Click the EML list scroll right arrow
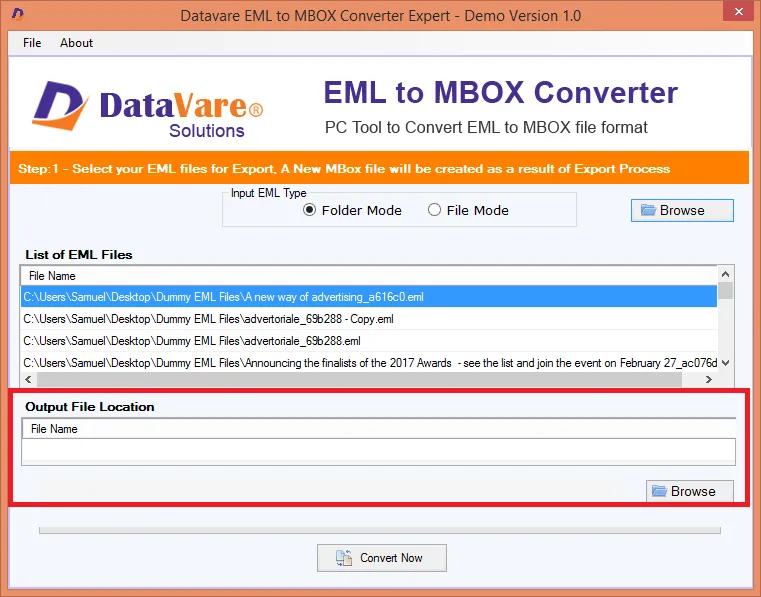 [709, 380]
